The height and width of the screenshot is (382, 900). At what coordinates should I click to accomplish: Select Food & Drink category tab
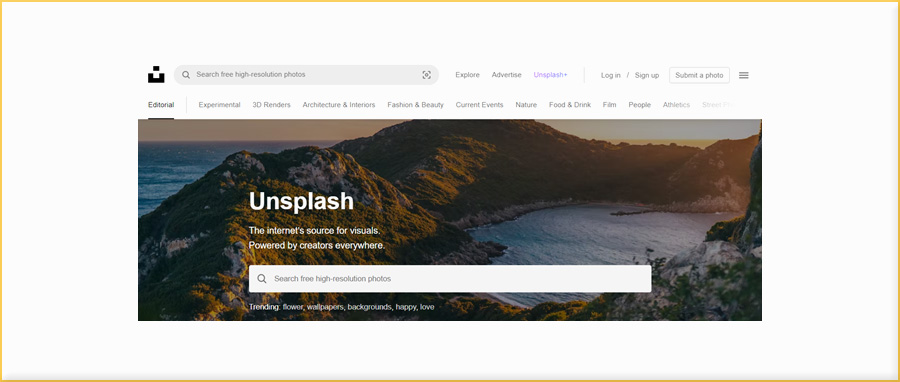[x=569, y=105]
